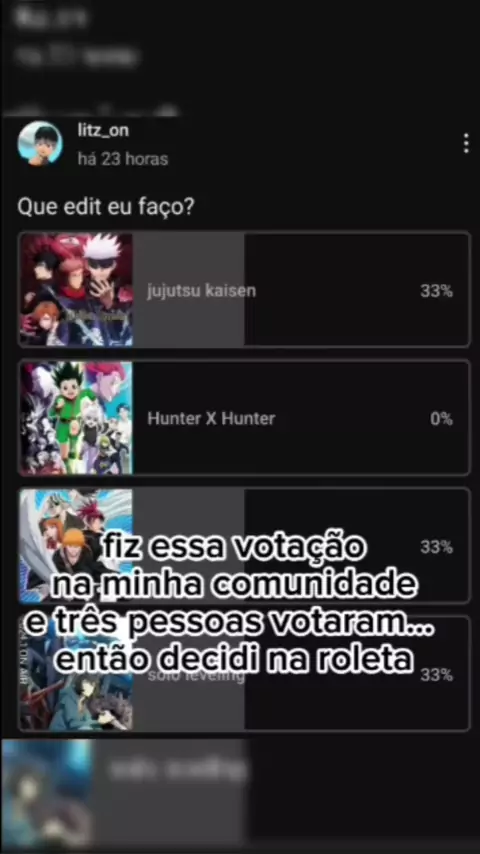Tap the litz_on profile avatar

pyautogui.click(x=40, y=143)
